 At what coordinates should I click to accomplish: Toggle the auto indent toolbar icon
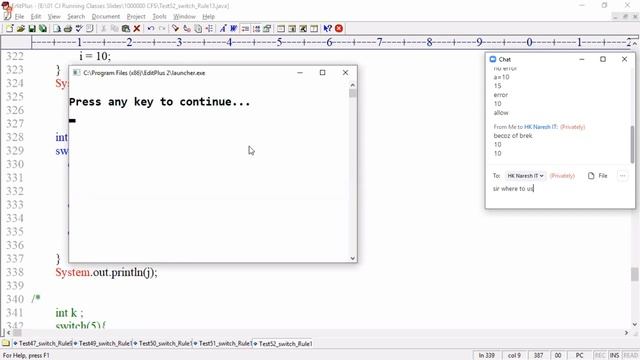pos(245,29)
